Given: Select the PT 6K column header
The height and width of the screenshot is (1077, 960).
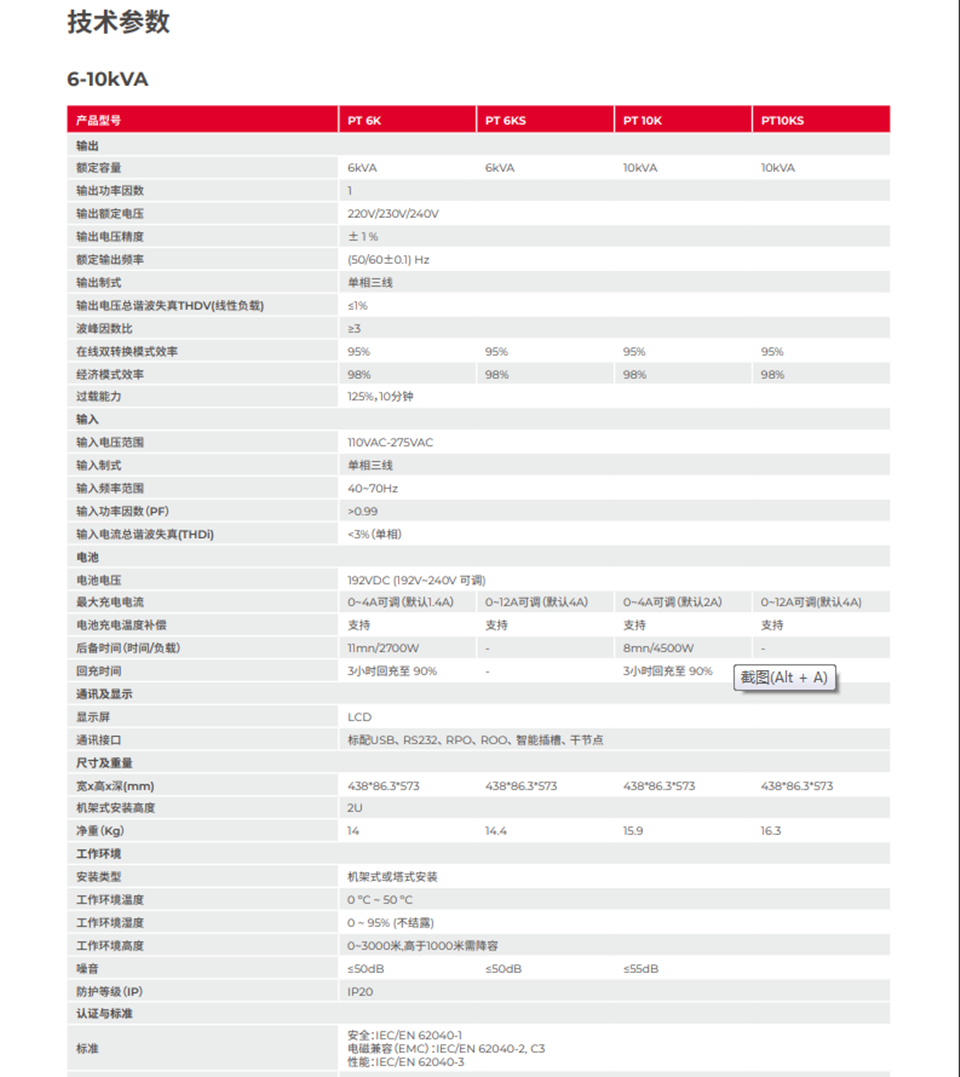Looking at the screenshot, I should point(364,120).
